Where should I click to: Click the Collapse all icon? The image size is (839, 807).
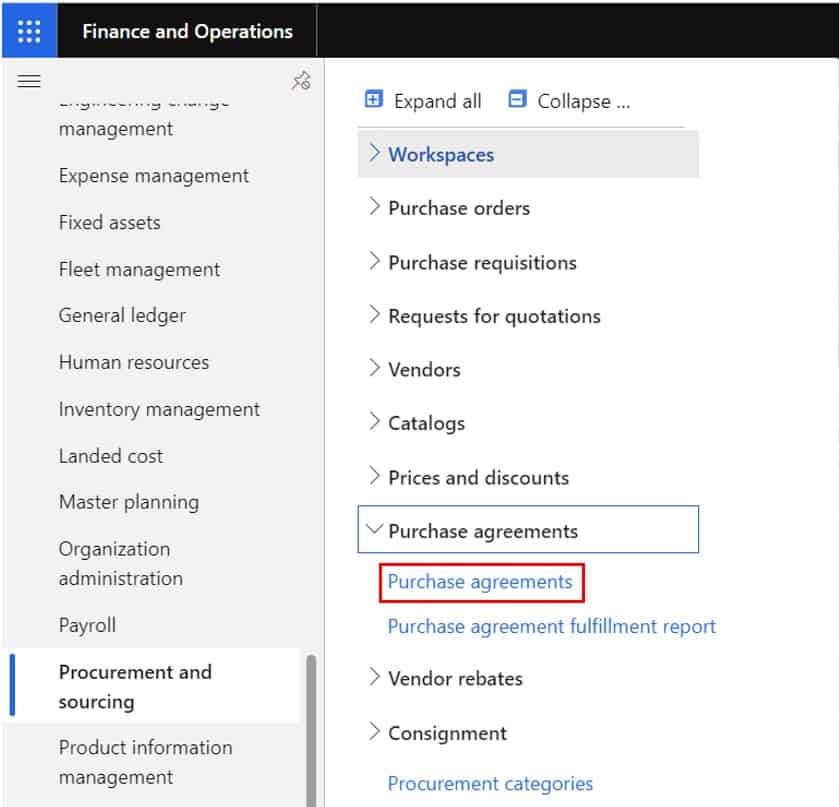coord(517,100)
